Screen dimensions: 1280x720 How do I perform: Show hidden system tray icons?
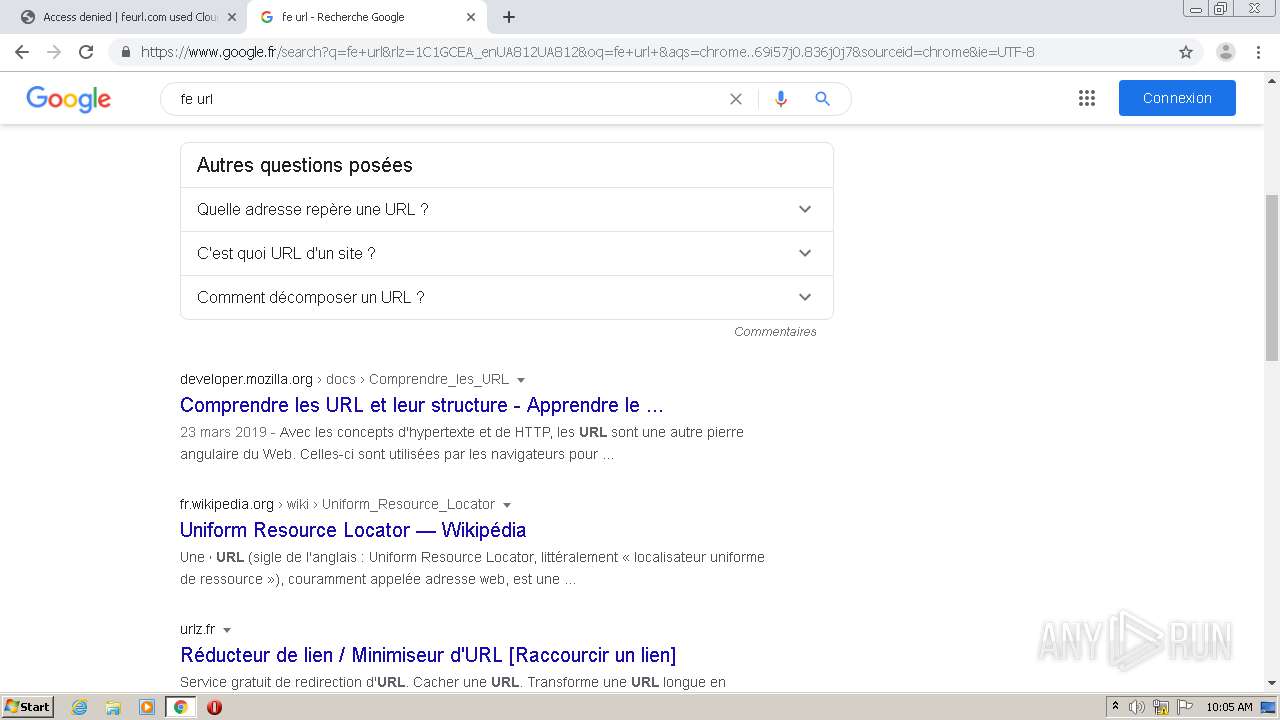coord(1115,707)
